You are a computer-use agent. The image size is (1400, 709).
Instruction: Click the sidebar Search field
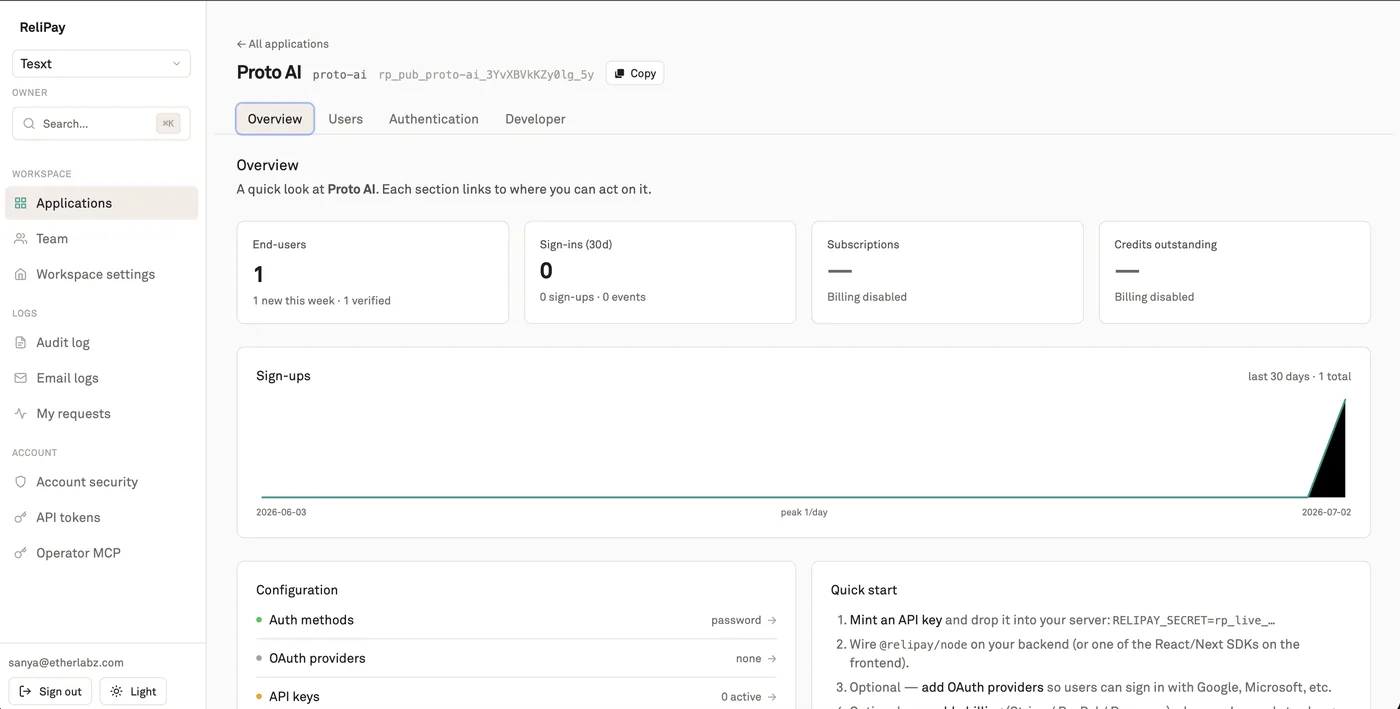click(x=101, y=123)
